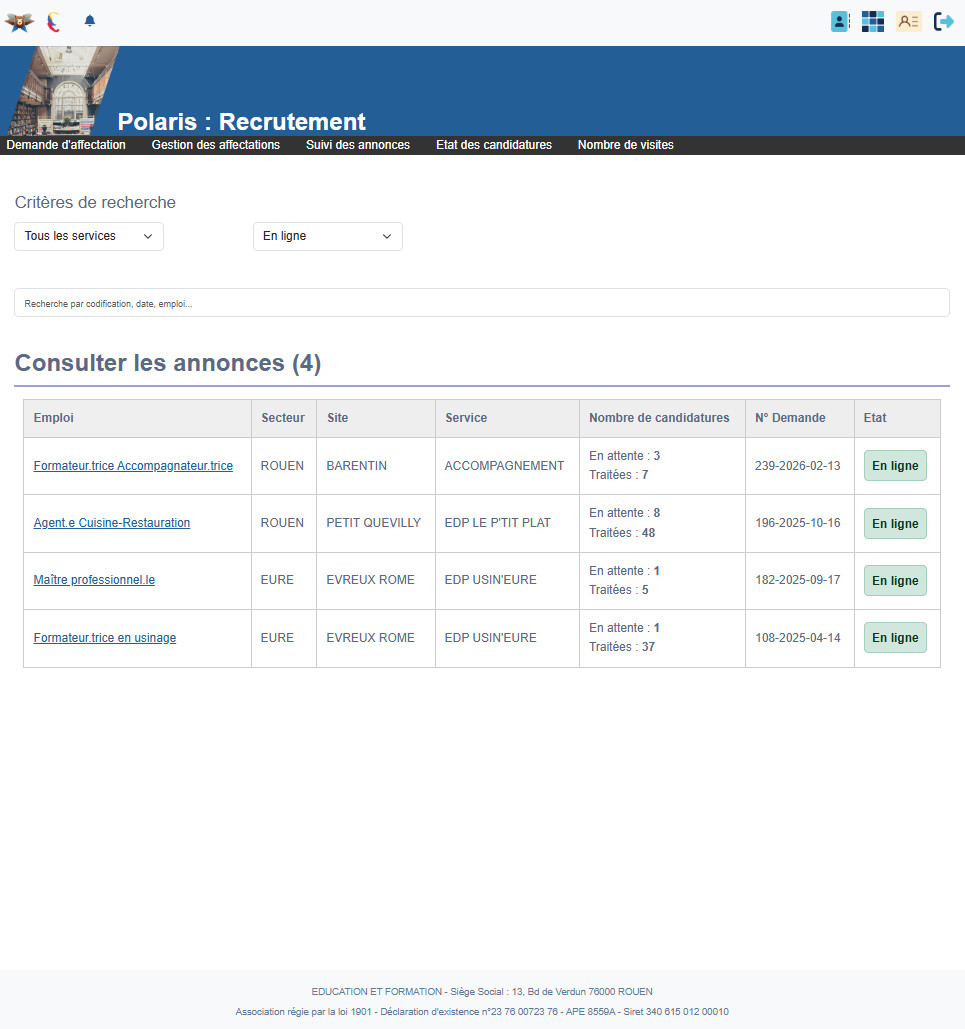Expand the 'Tous les services' dropdown
Viewport: 965px width, 1029px height.
(89, 237)
